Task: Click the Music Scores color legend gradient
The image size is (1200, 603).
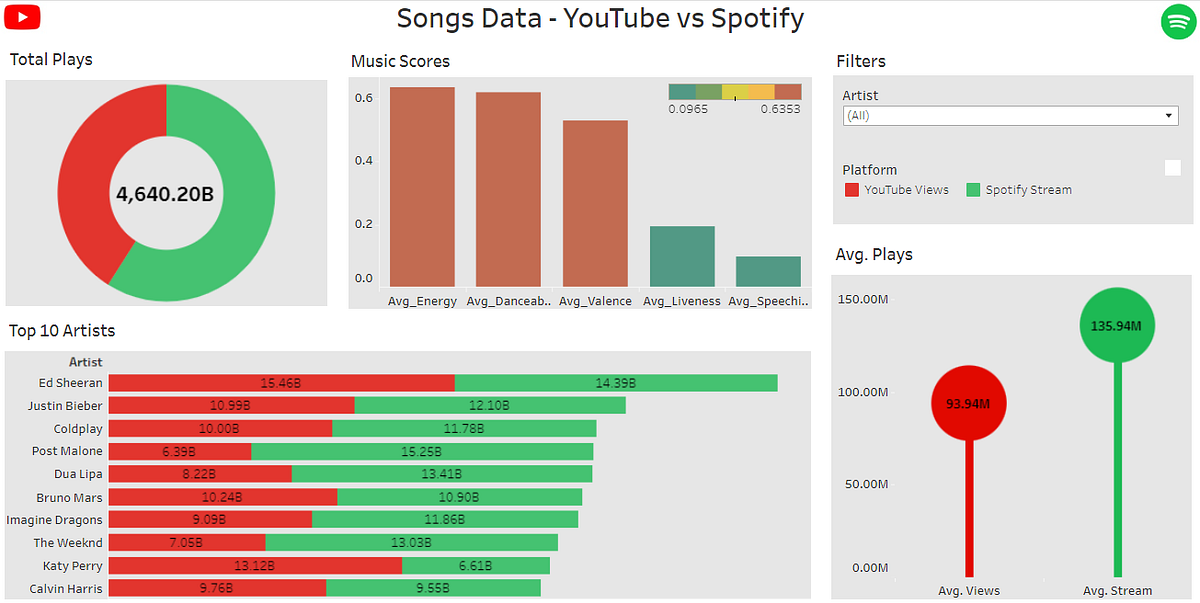Action: click(x=735, y=89)
